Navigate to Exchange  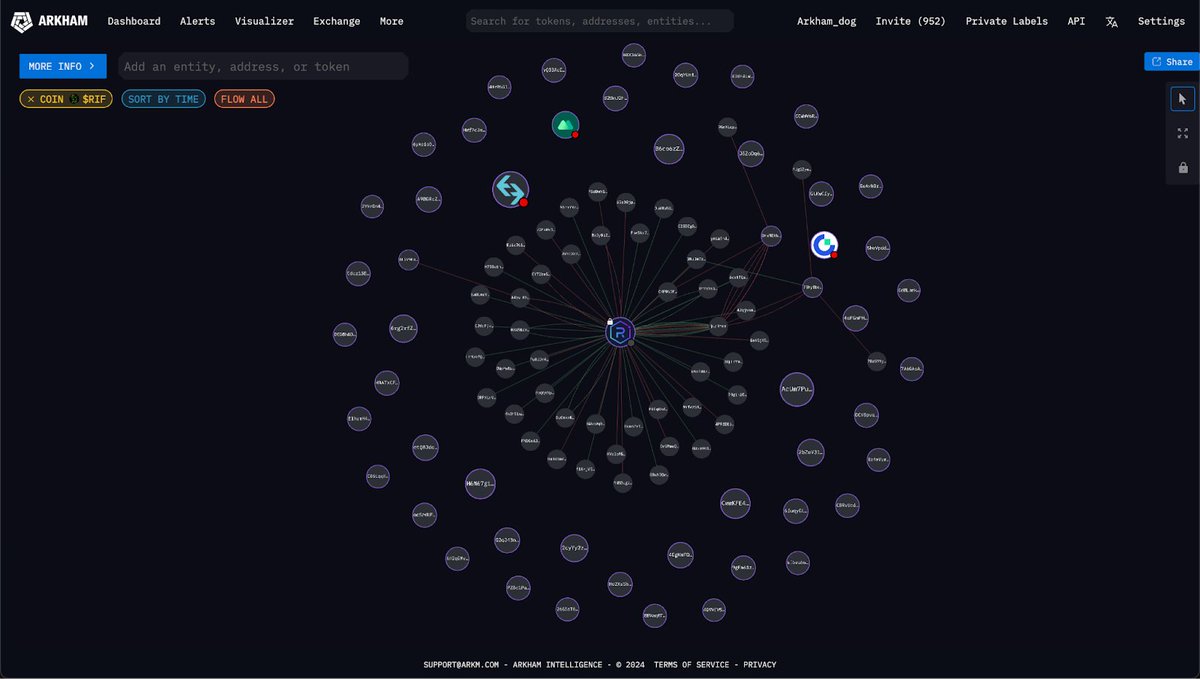[337, 21]
